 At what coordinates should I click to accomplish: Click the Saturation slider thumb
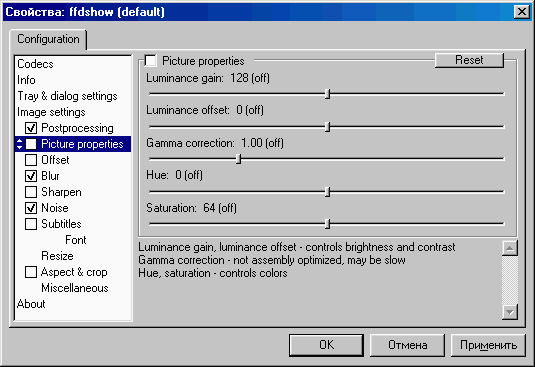point(328,224)
